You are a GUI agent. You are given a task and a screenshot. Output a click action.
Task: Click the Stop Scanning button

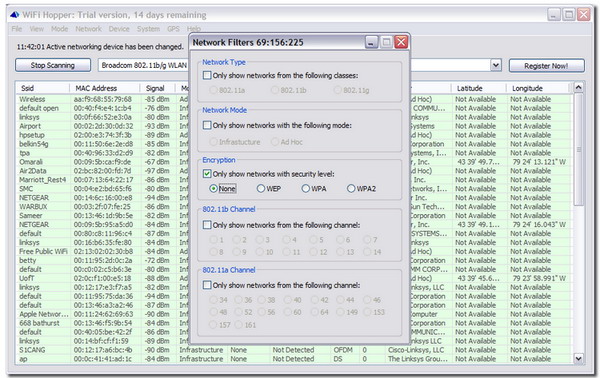pos(53,65)
